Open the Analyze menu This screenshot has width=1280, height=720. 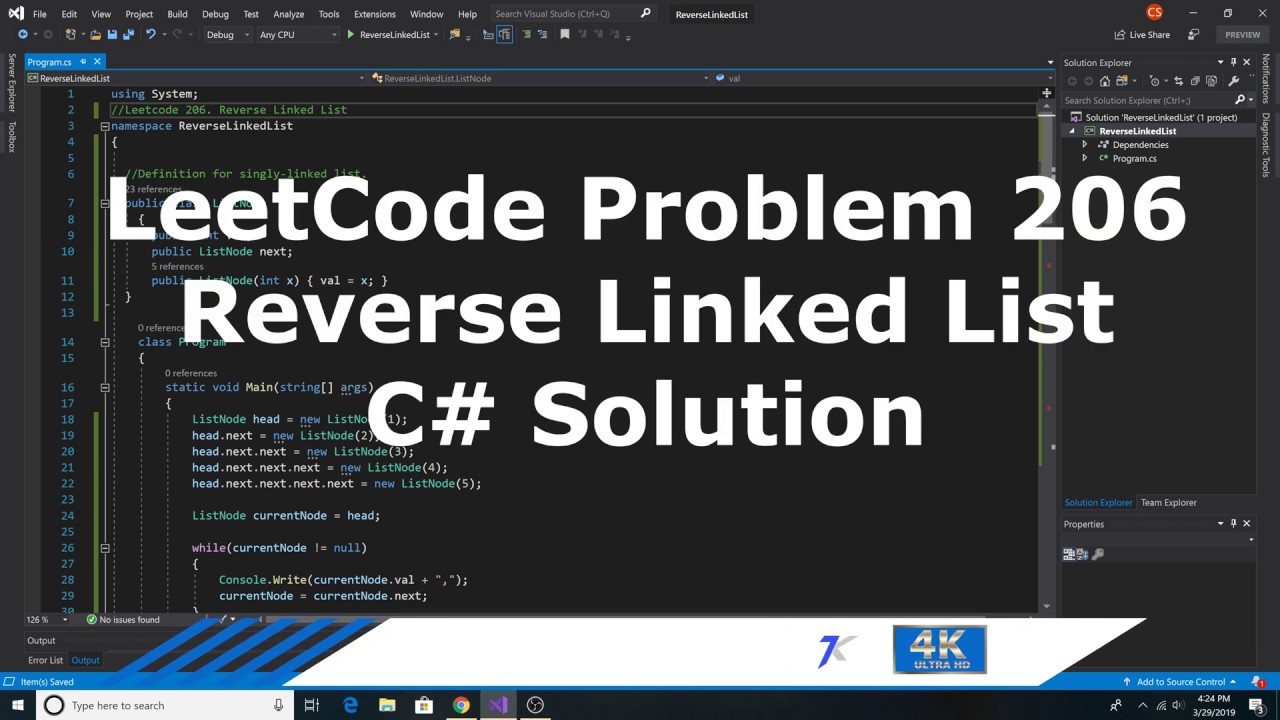point(288,14)
